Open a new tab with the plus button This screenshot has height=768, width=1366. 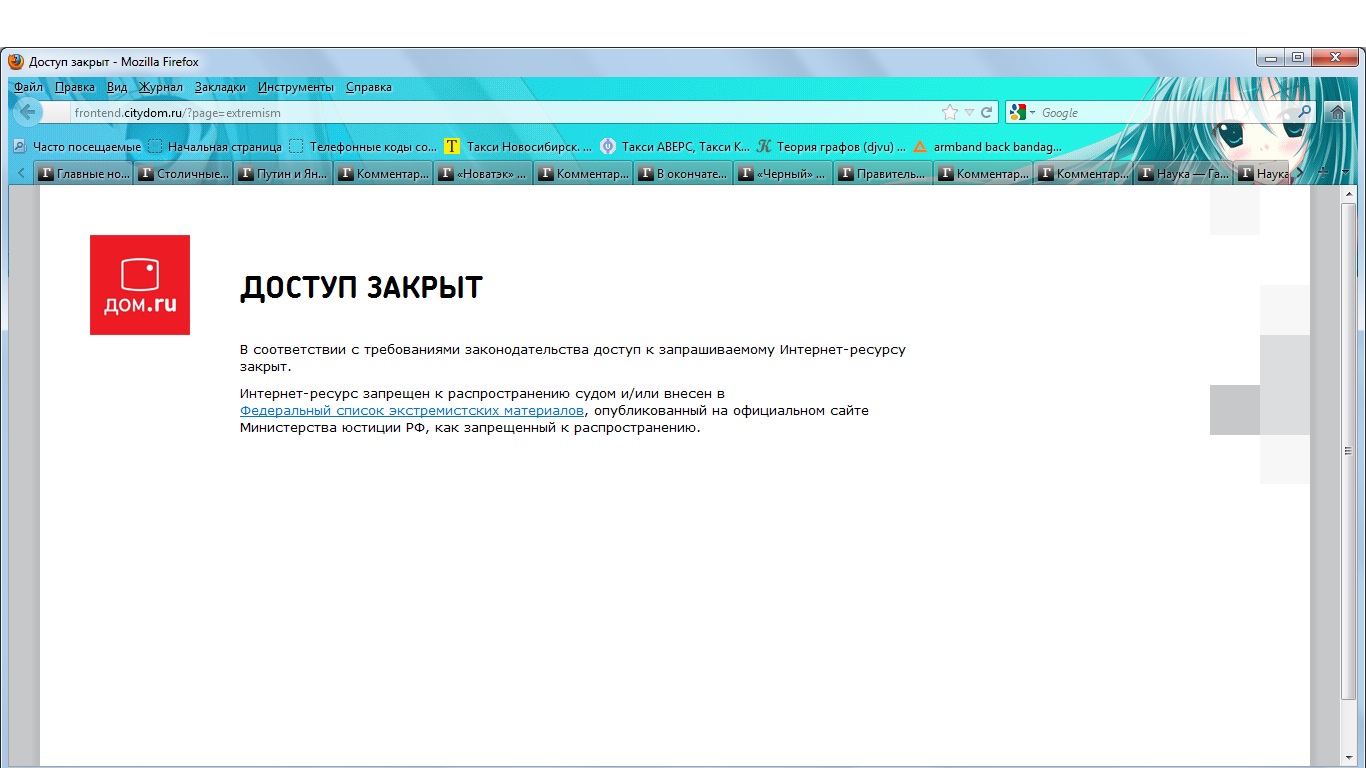(x=1323, y=173)
